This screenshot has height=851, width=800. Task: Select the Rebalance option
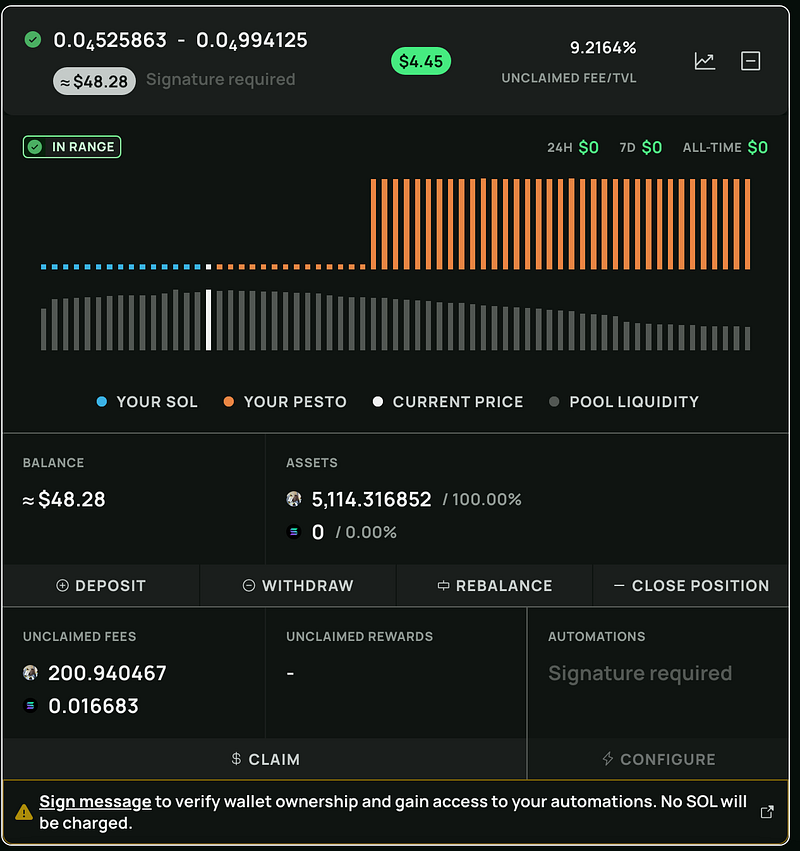pos(494,586)
